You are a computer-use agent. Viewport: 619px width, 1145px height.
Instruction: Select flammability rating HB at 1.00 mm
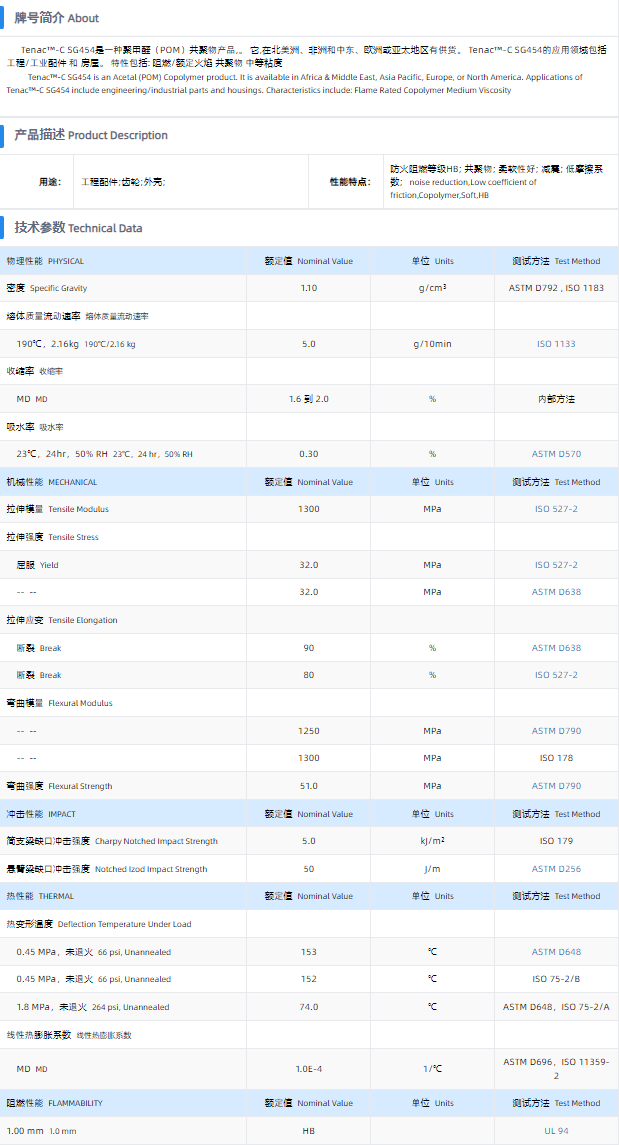coord(309,1131)
